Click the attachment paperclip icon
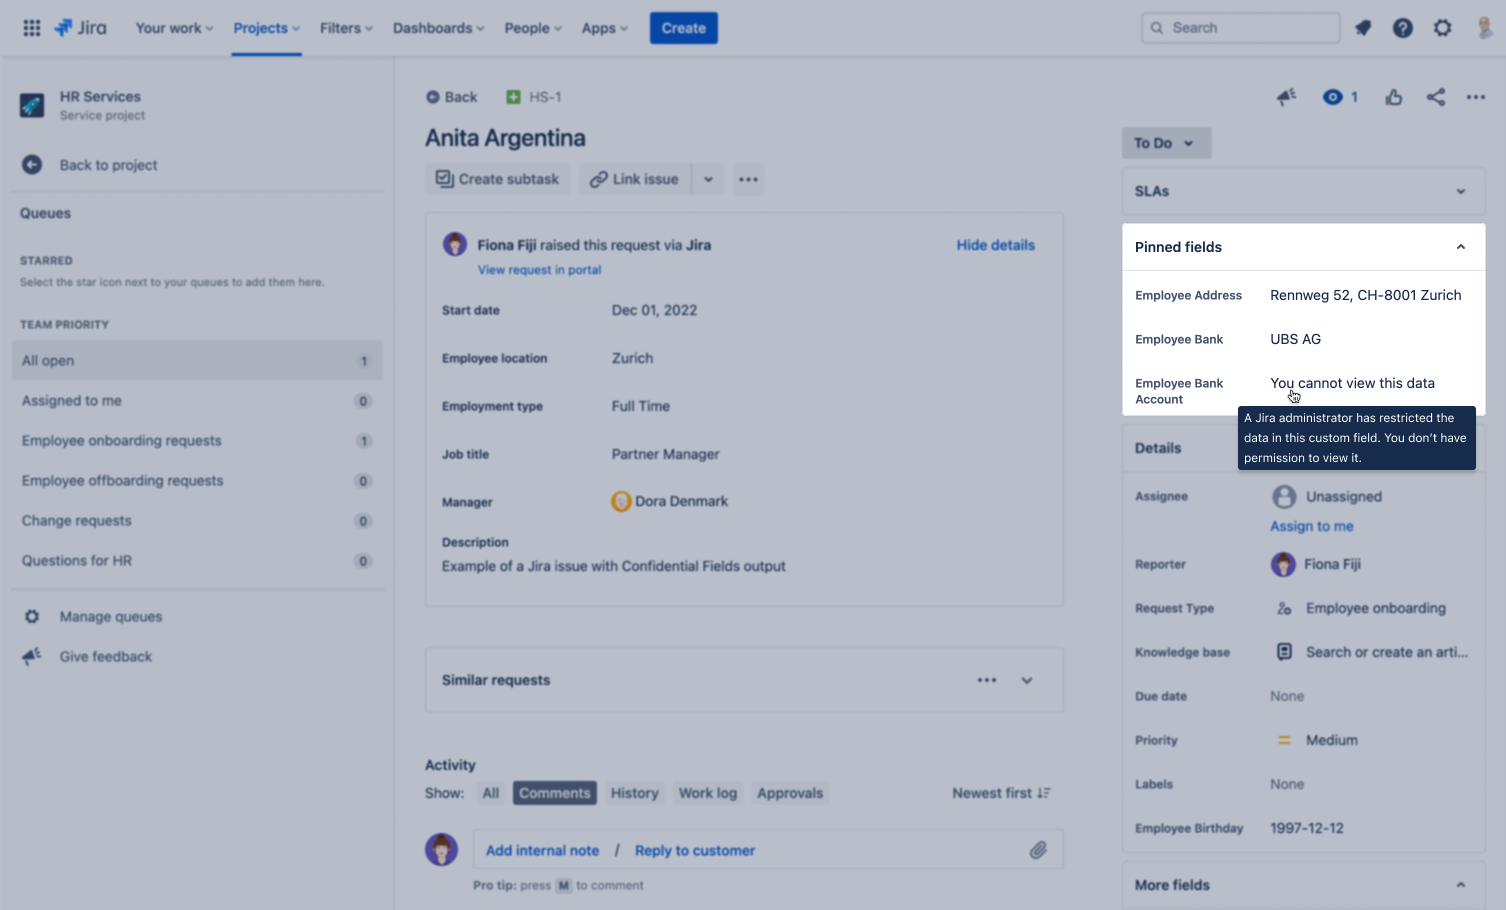 coord(1038,850)
